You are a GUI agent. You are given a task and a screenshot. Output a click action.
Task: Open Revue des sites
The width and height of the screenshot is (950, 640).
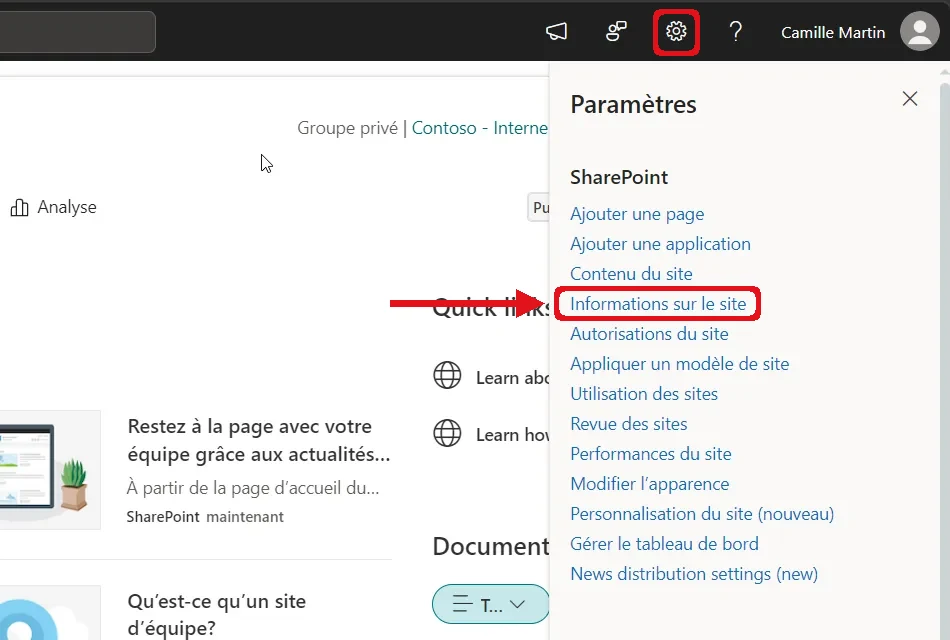pyautogui.click(x=628, y=424)
